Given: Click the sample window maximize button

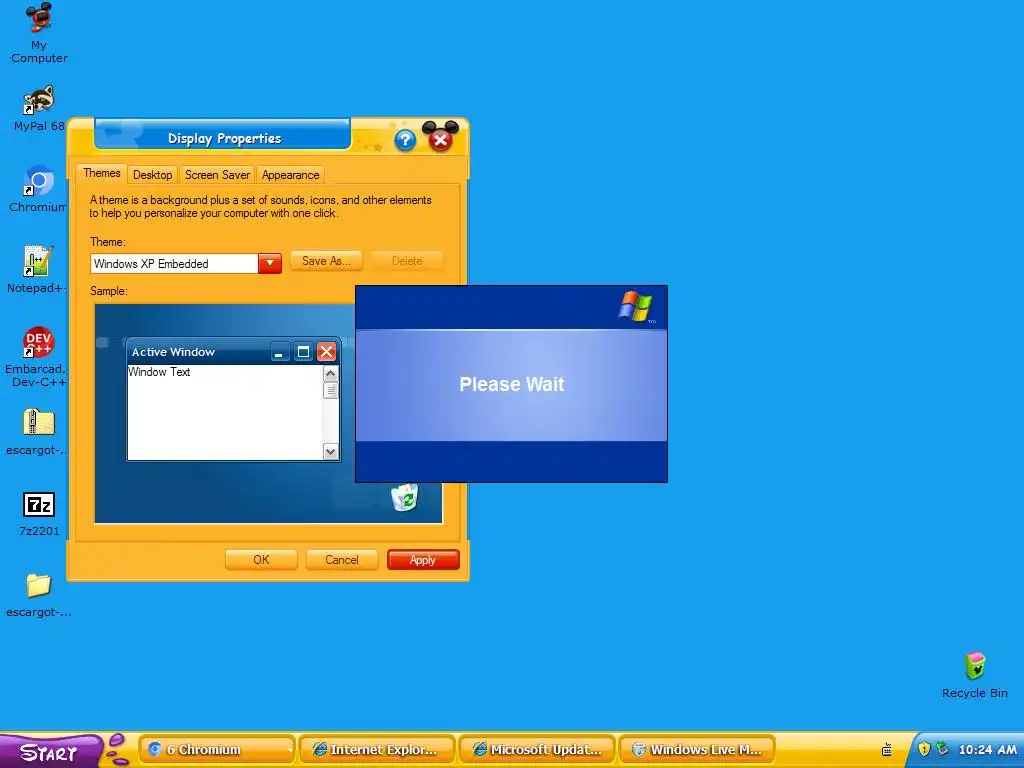Looking at the screenshot, I should coord(304,353).
